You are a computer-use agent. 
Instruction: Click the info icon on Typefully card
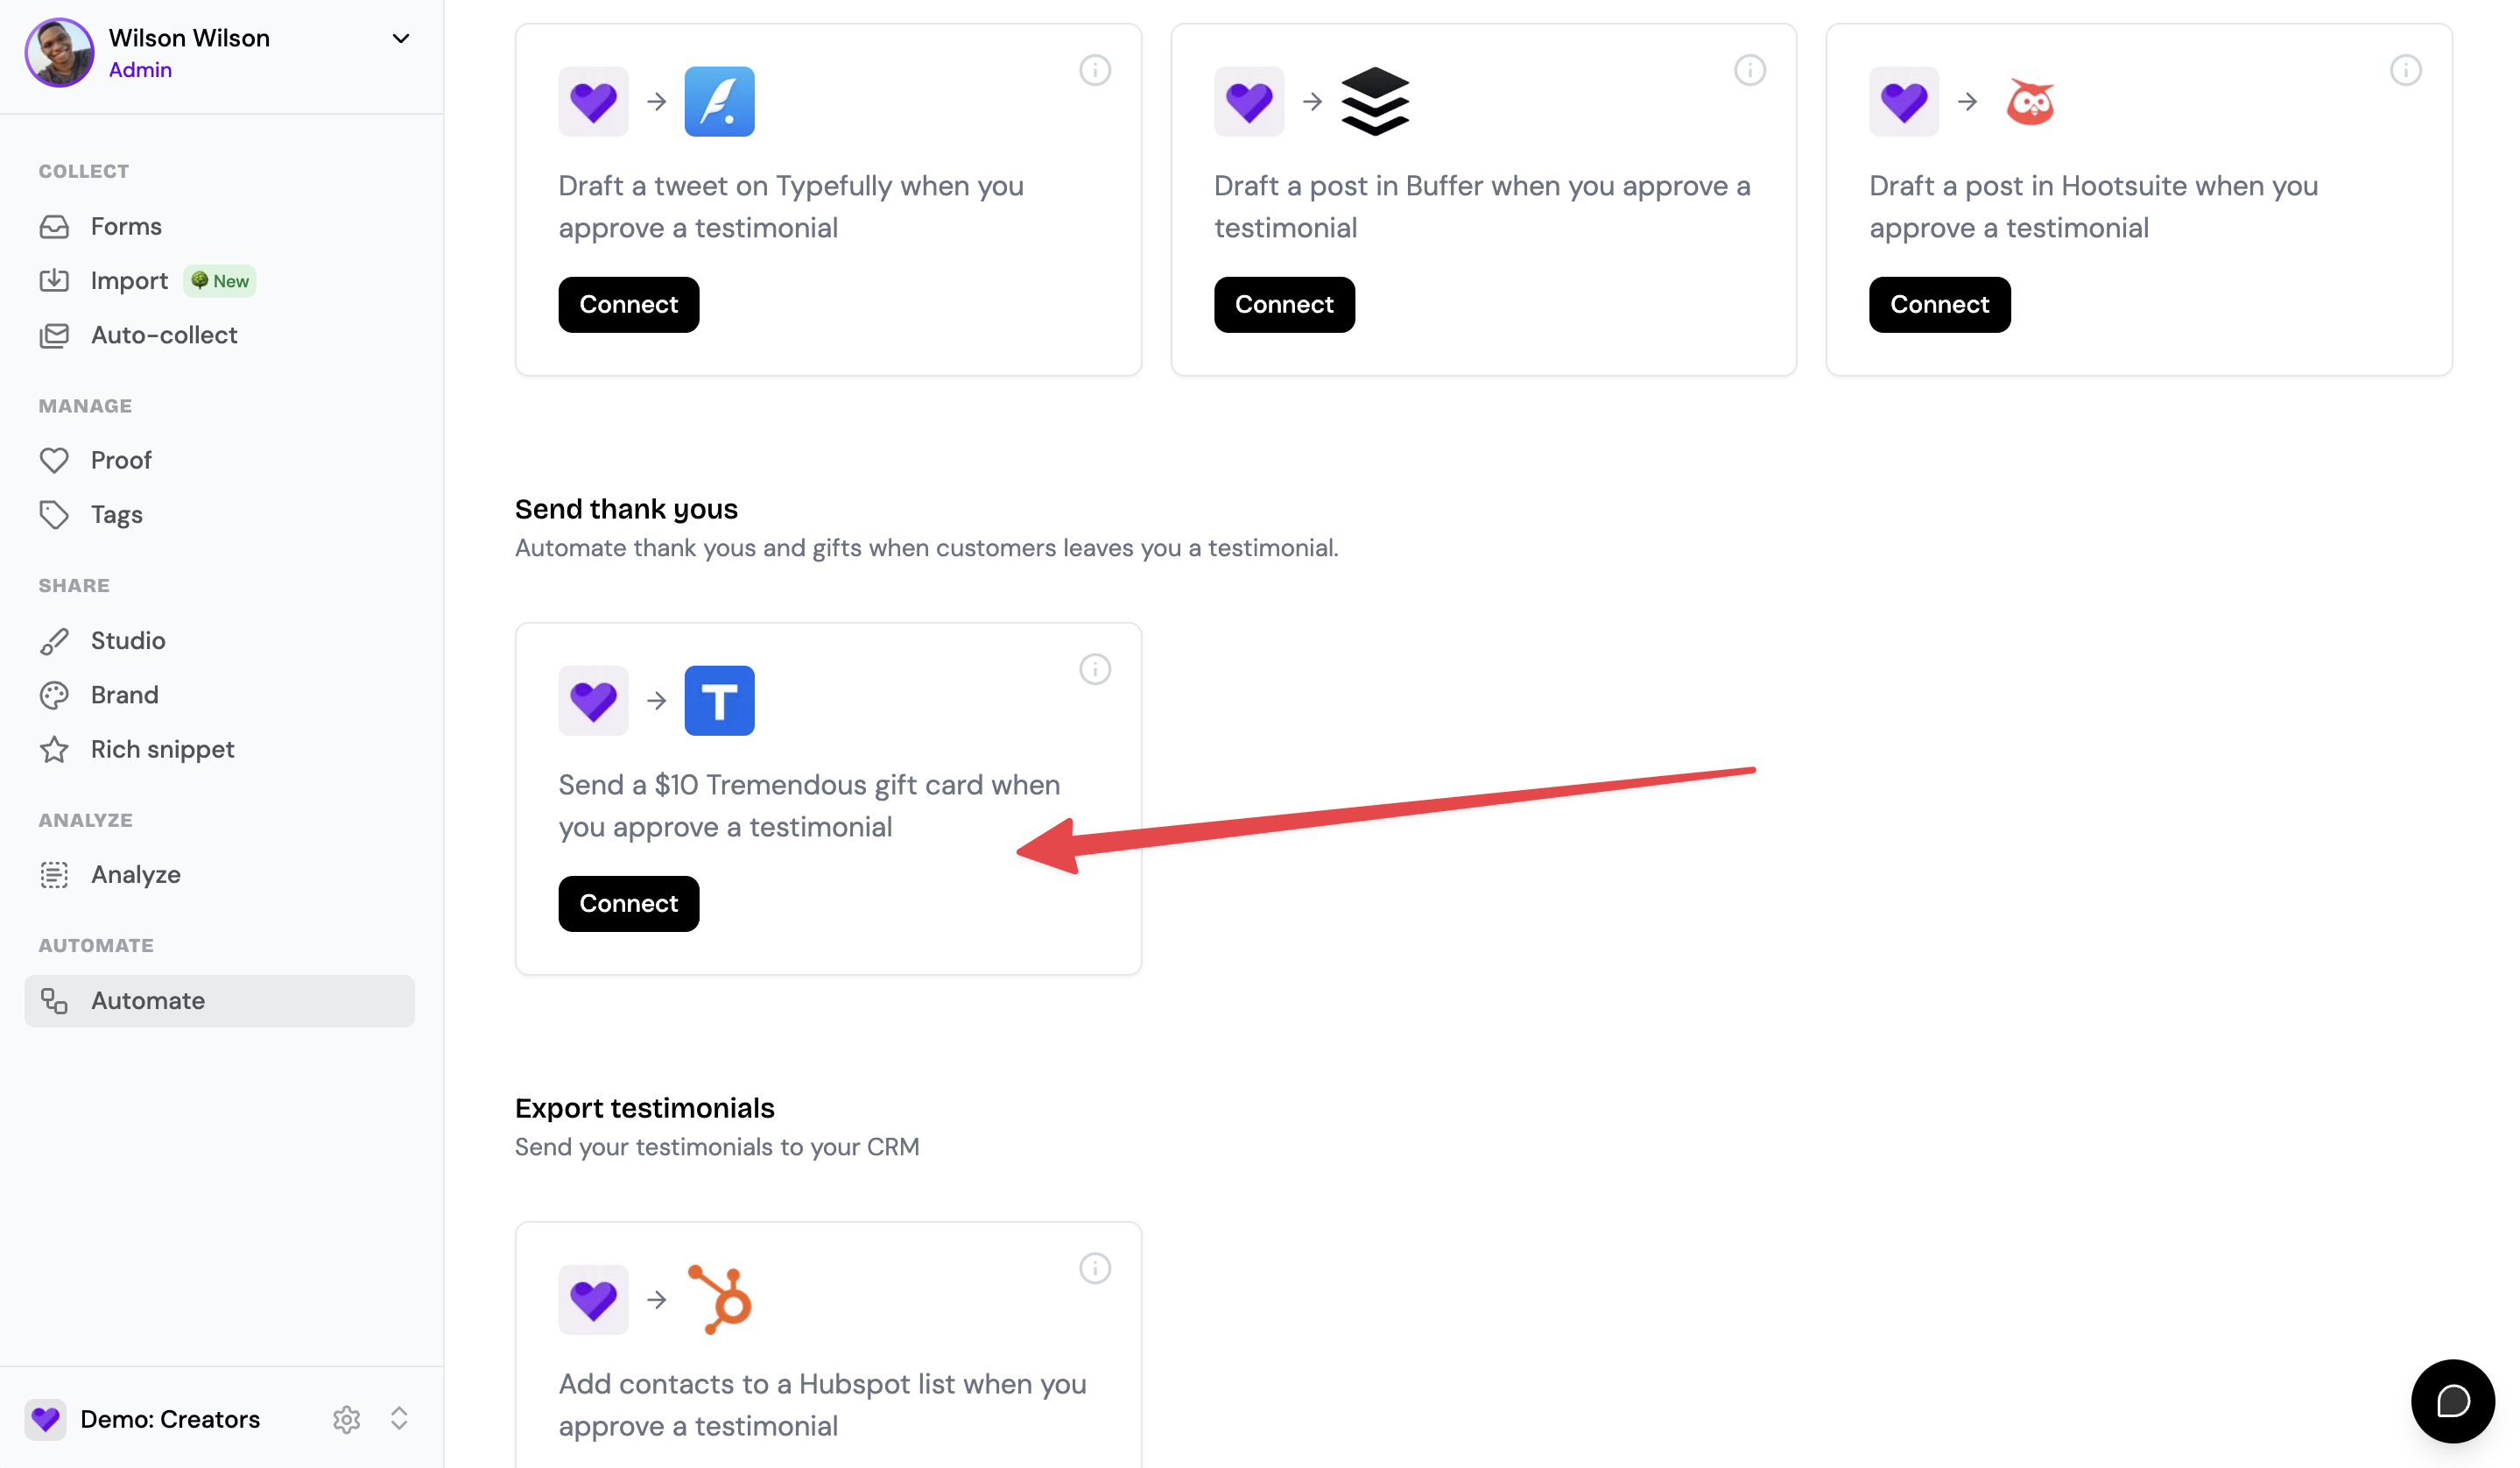tap(1095, 70)
